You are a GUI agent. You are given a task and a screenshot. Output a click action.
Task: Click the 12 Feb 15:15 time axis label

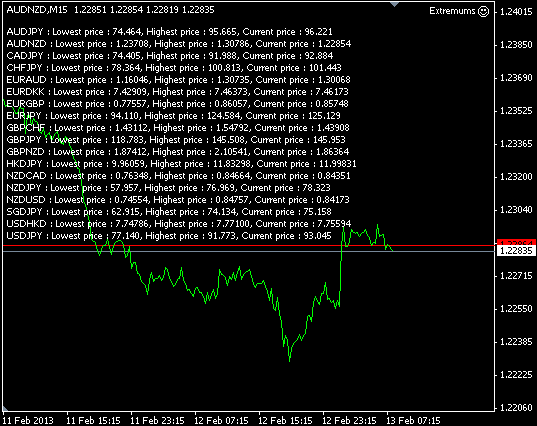285,420
